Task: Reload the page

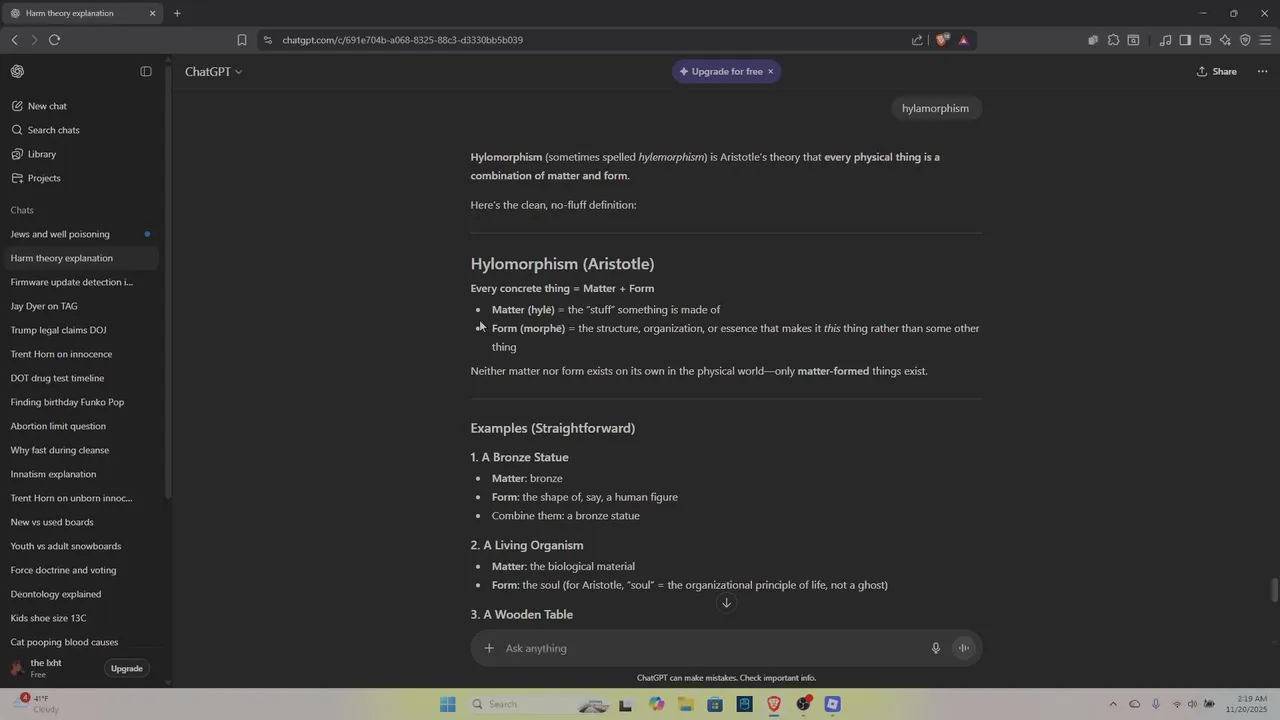Action: coord(54,40)
